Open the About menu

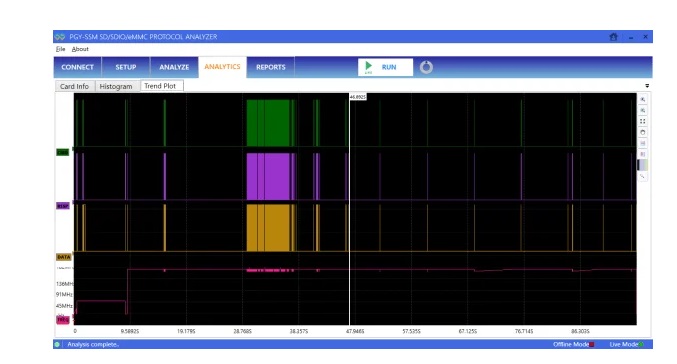[80, 49]
